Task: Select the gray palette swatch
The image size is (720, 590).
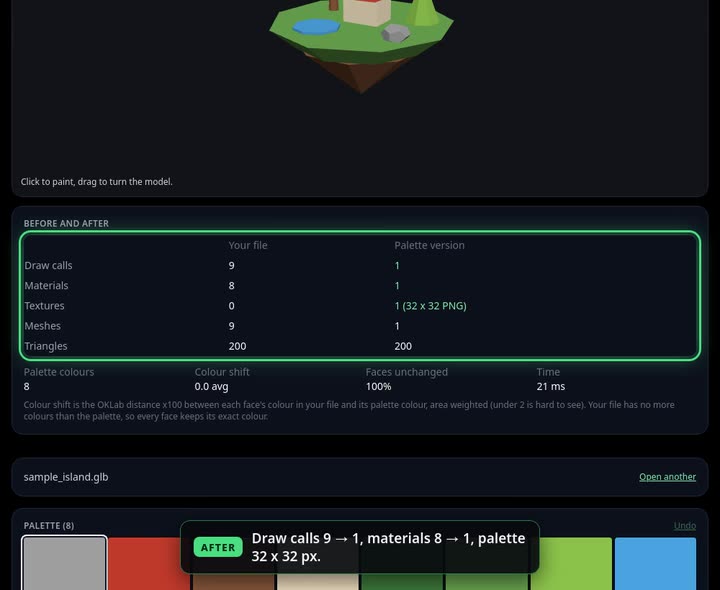Action: pos(64,563)
